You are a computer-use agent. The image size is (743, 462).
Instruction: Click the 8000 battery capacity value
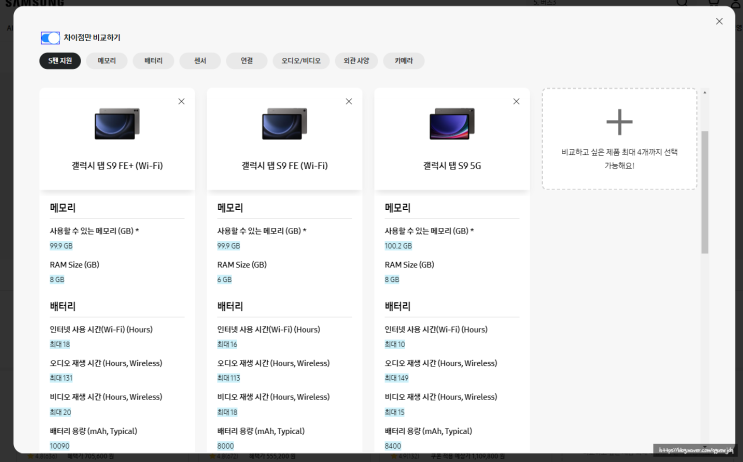pos(226,446)
